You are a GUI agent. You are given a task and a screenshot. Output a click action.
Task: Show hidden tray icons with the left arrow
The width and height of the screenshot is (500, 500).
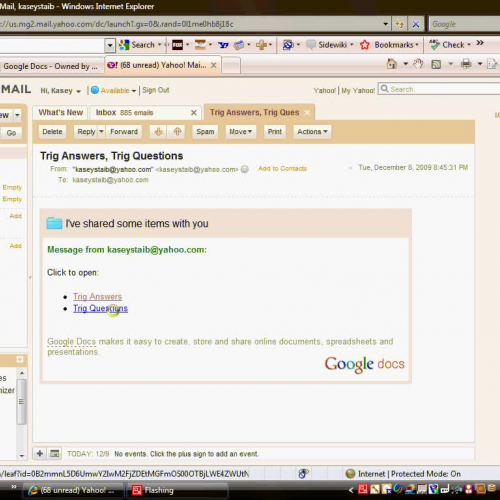[351, 490]
